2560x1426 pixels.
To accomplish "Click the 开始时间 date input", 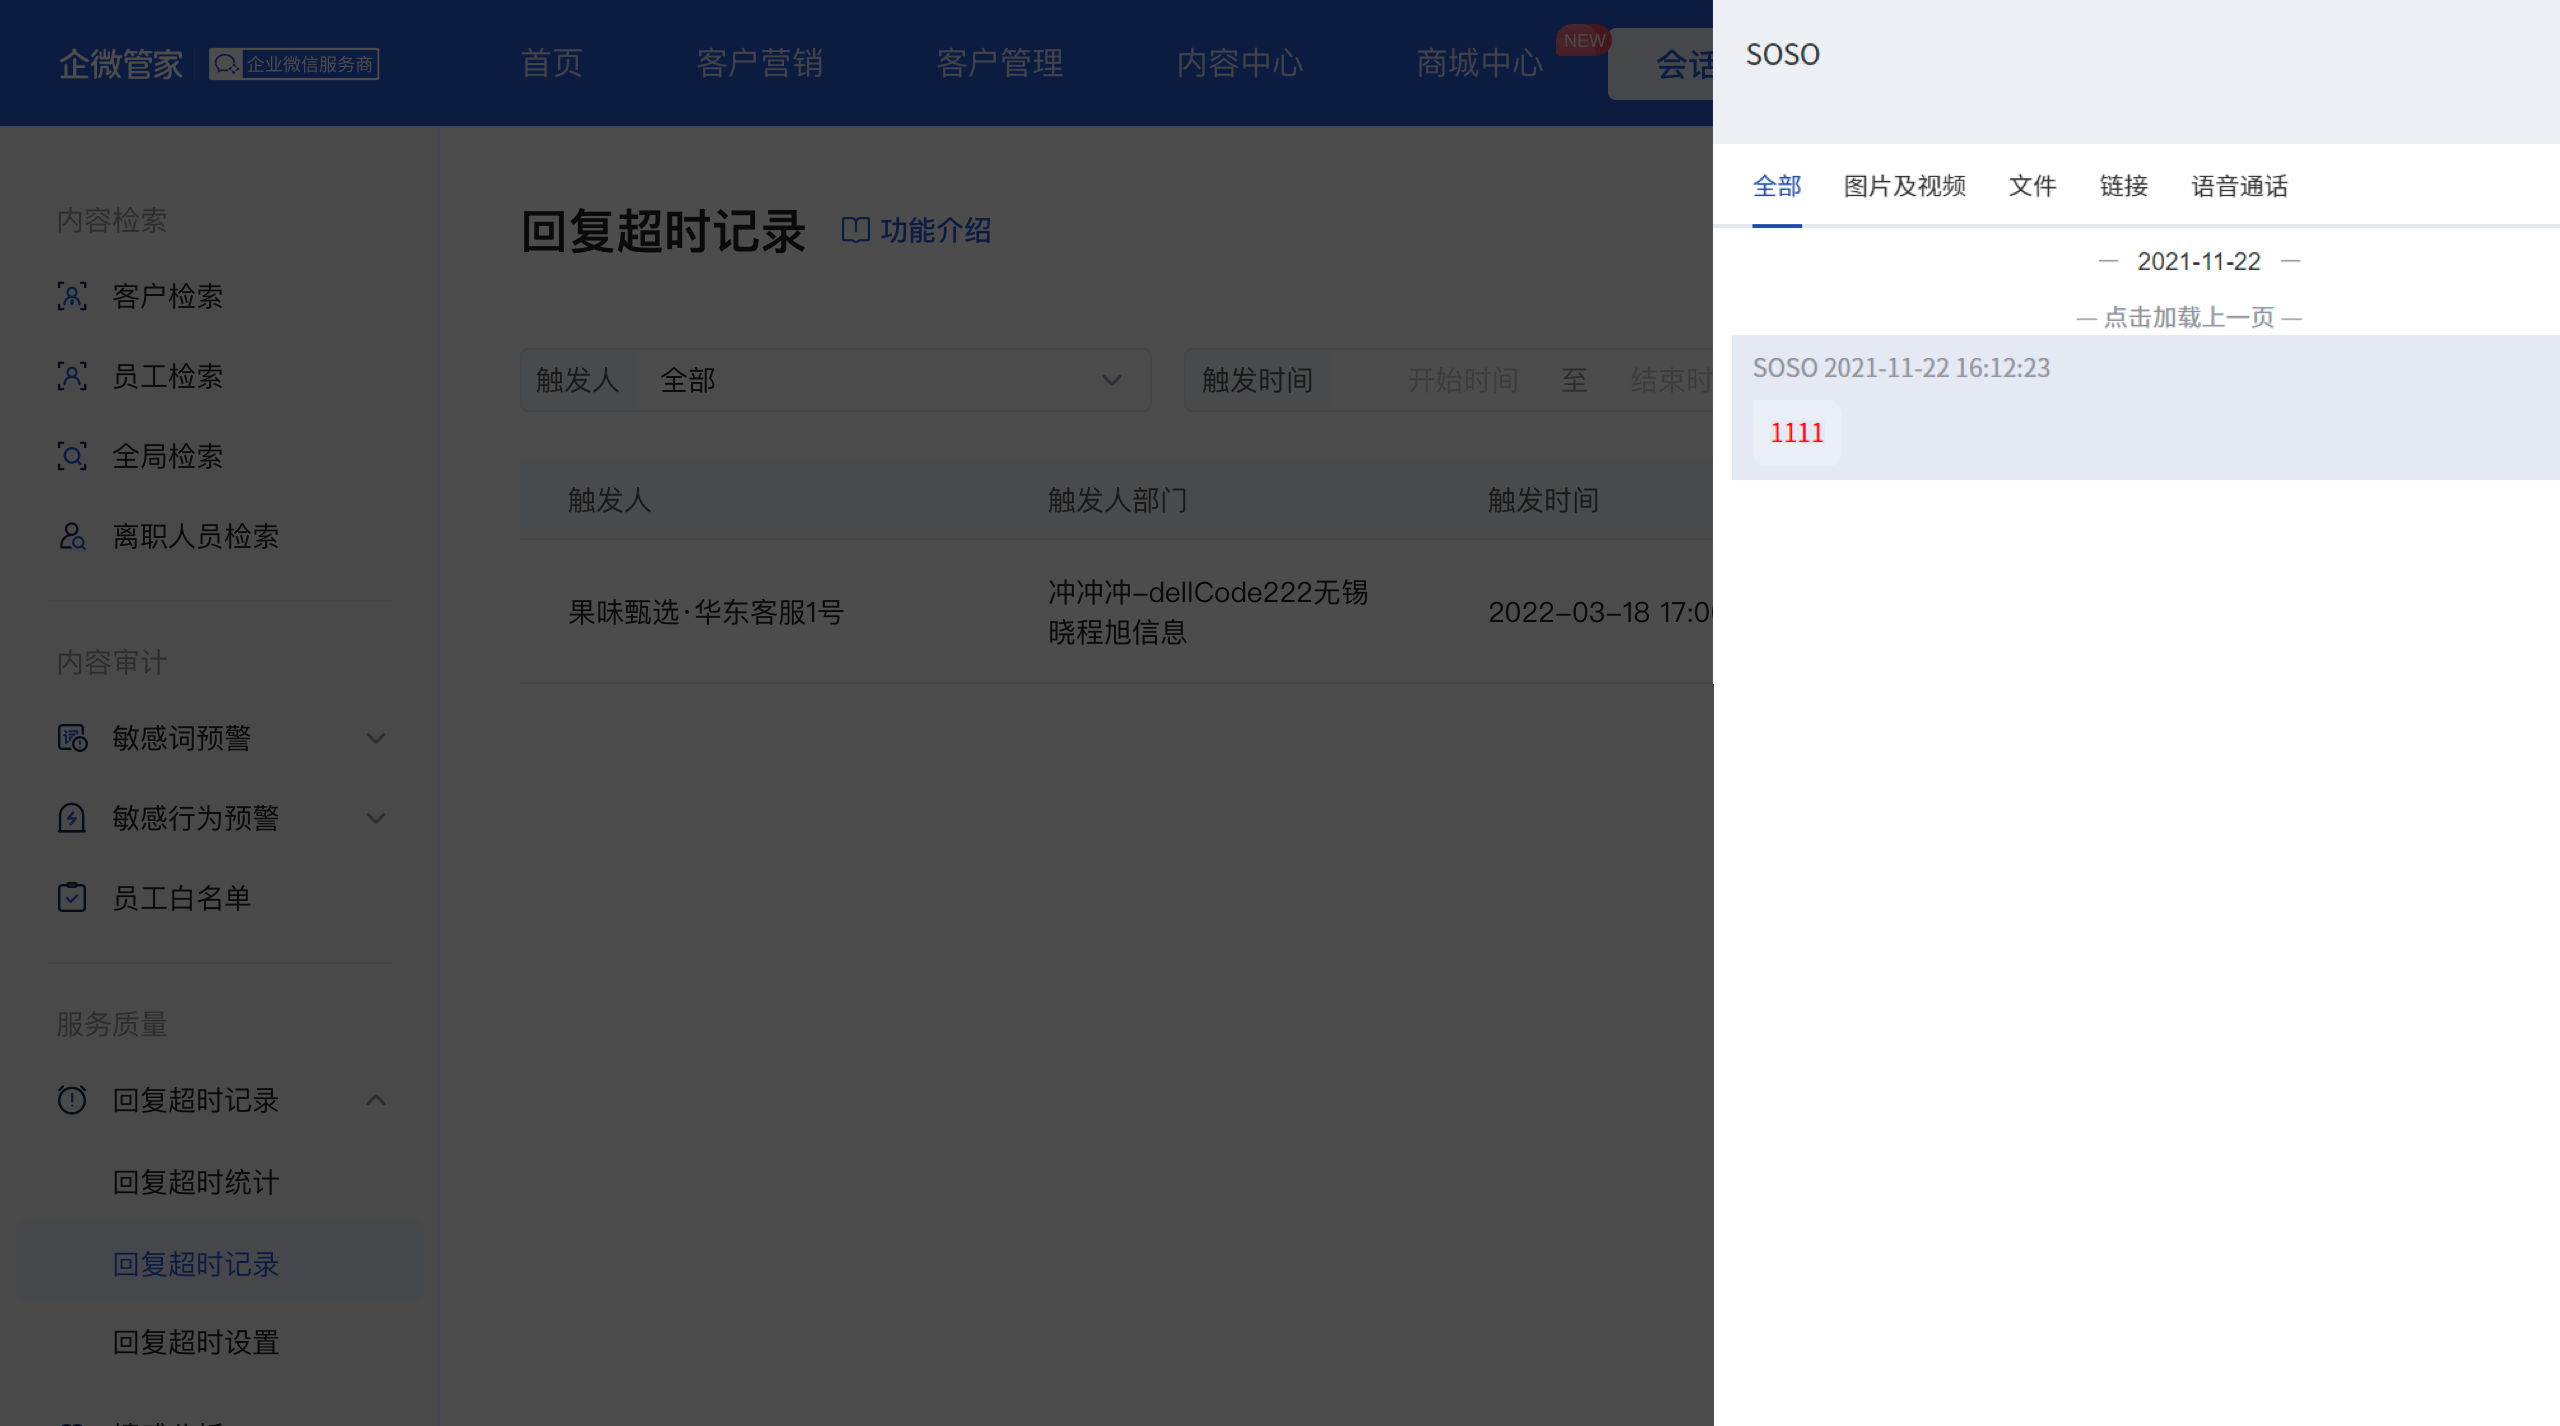I will point(1463,380).
